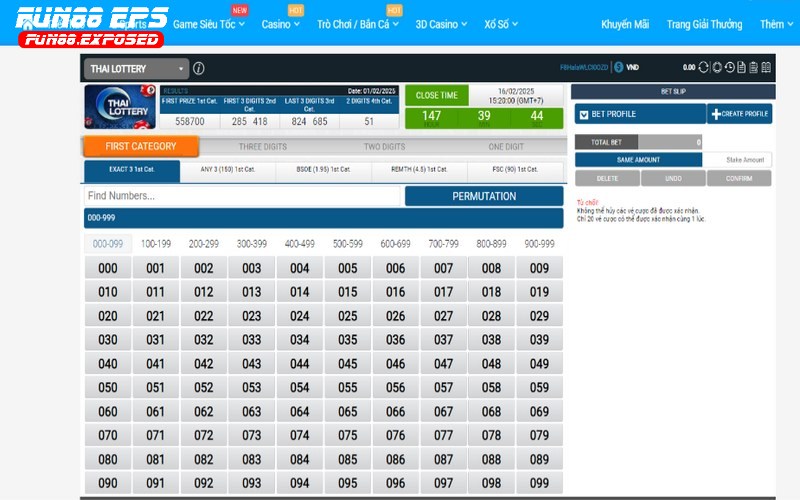Open the Thai Lottery game dropdown
Image resolution: width=800 pixels, height=500 pixels.
[x=136, y=69]
